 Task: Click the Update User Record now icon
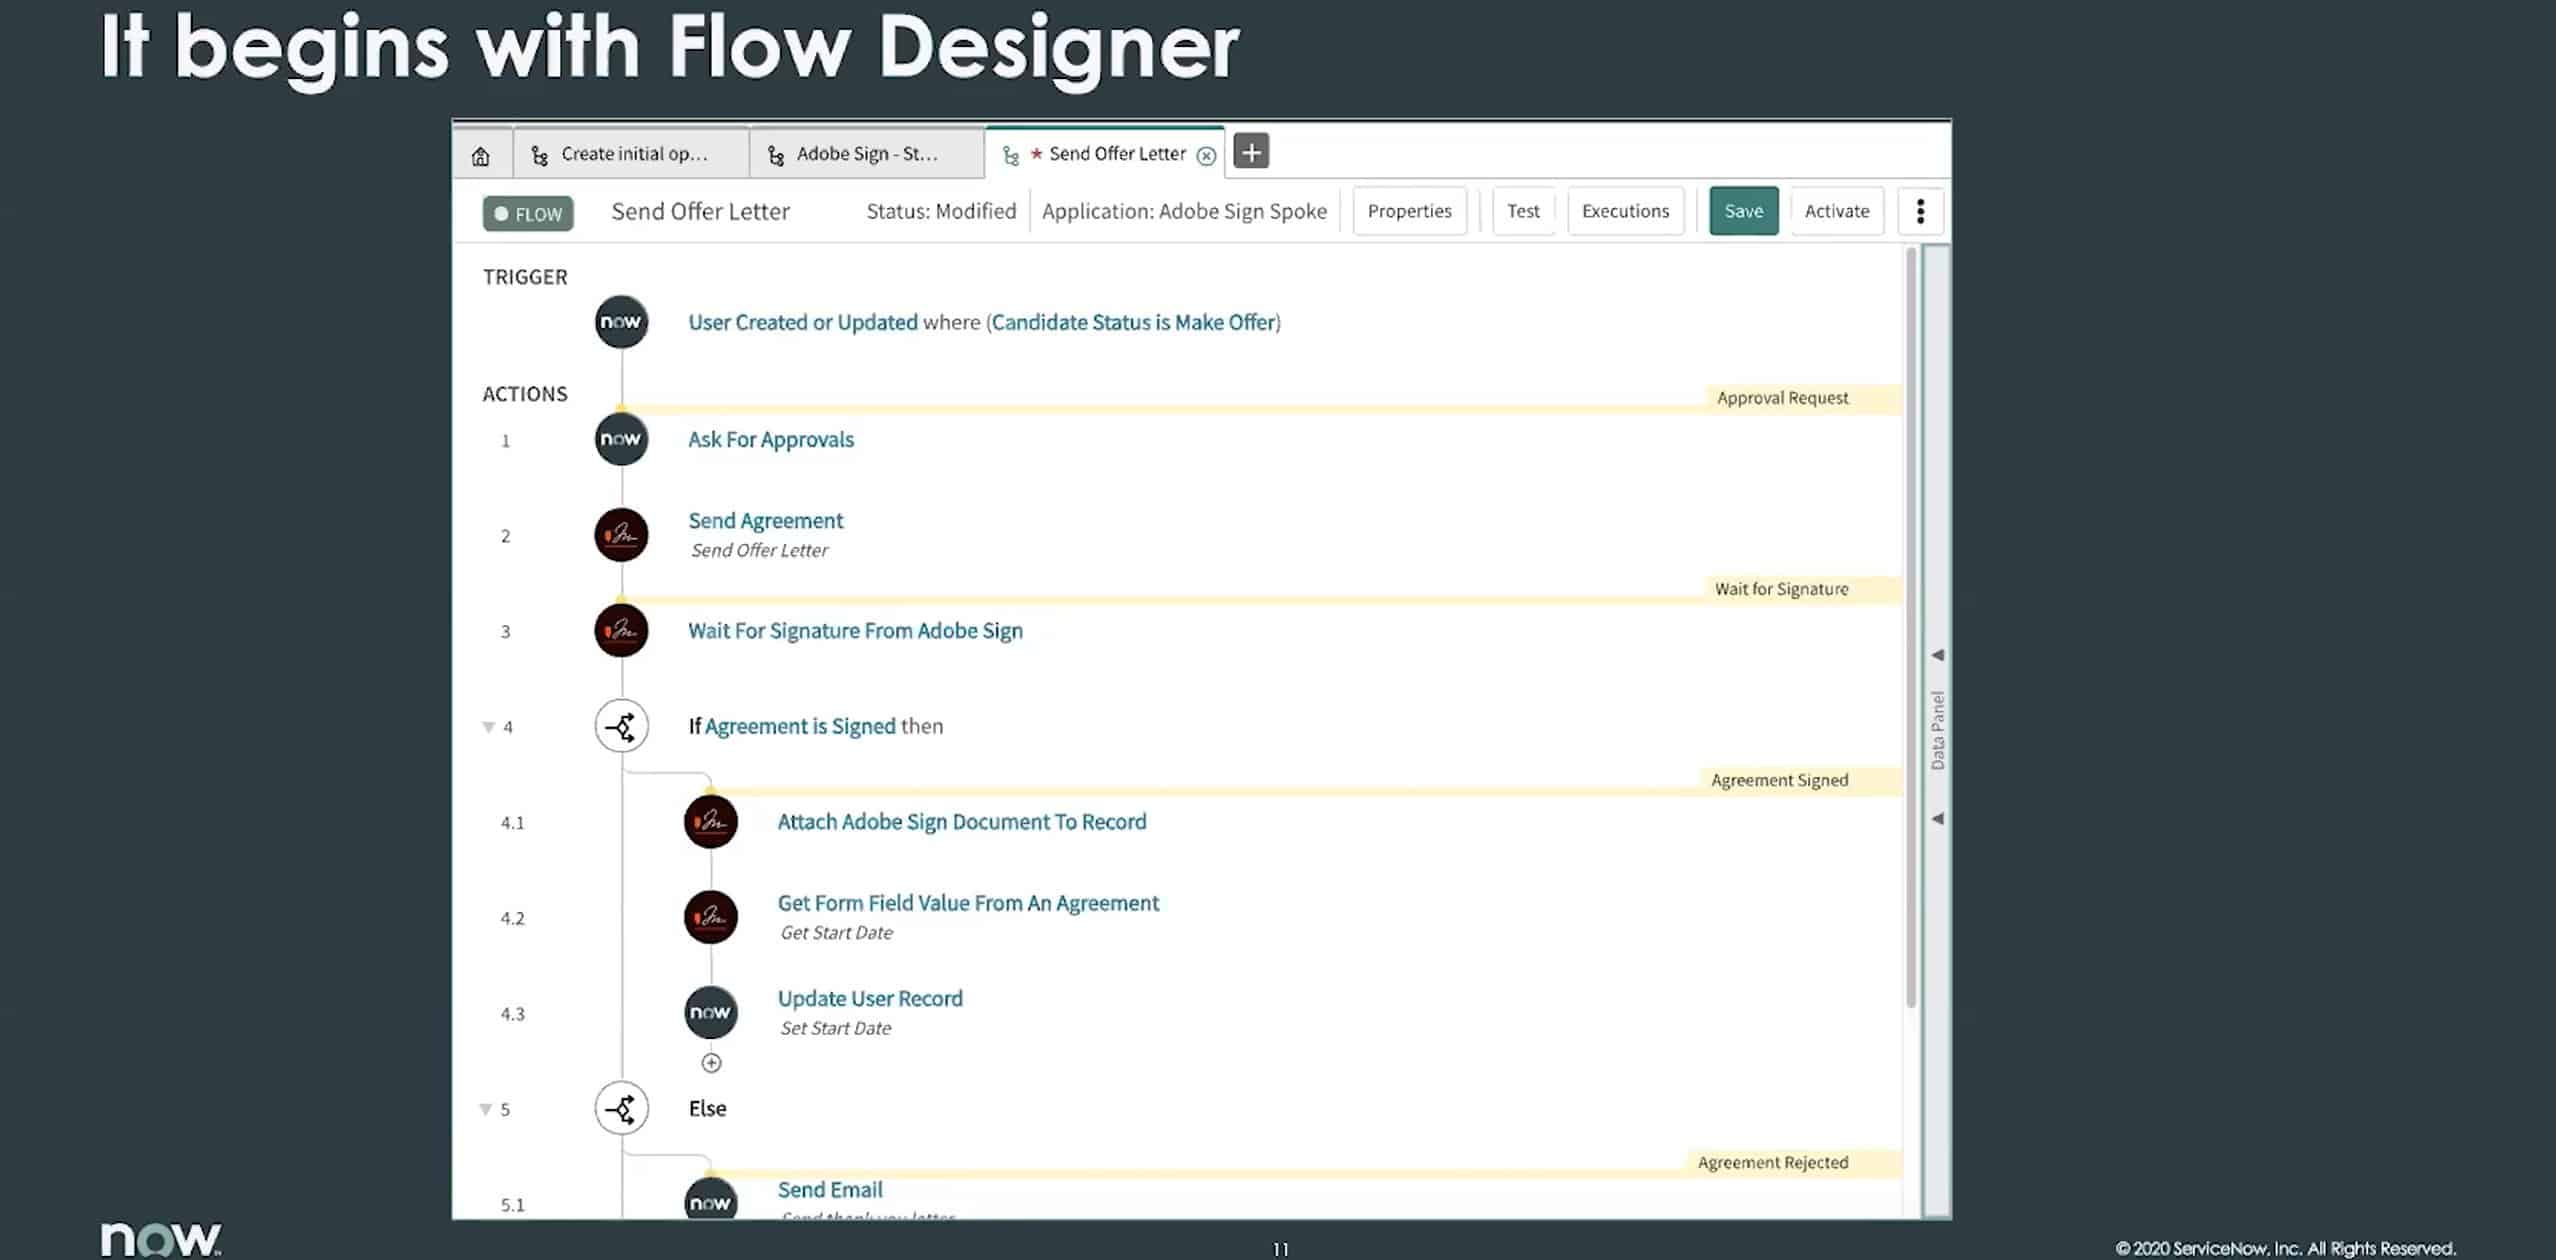tap(711, 1012)
